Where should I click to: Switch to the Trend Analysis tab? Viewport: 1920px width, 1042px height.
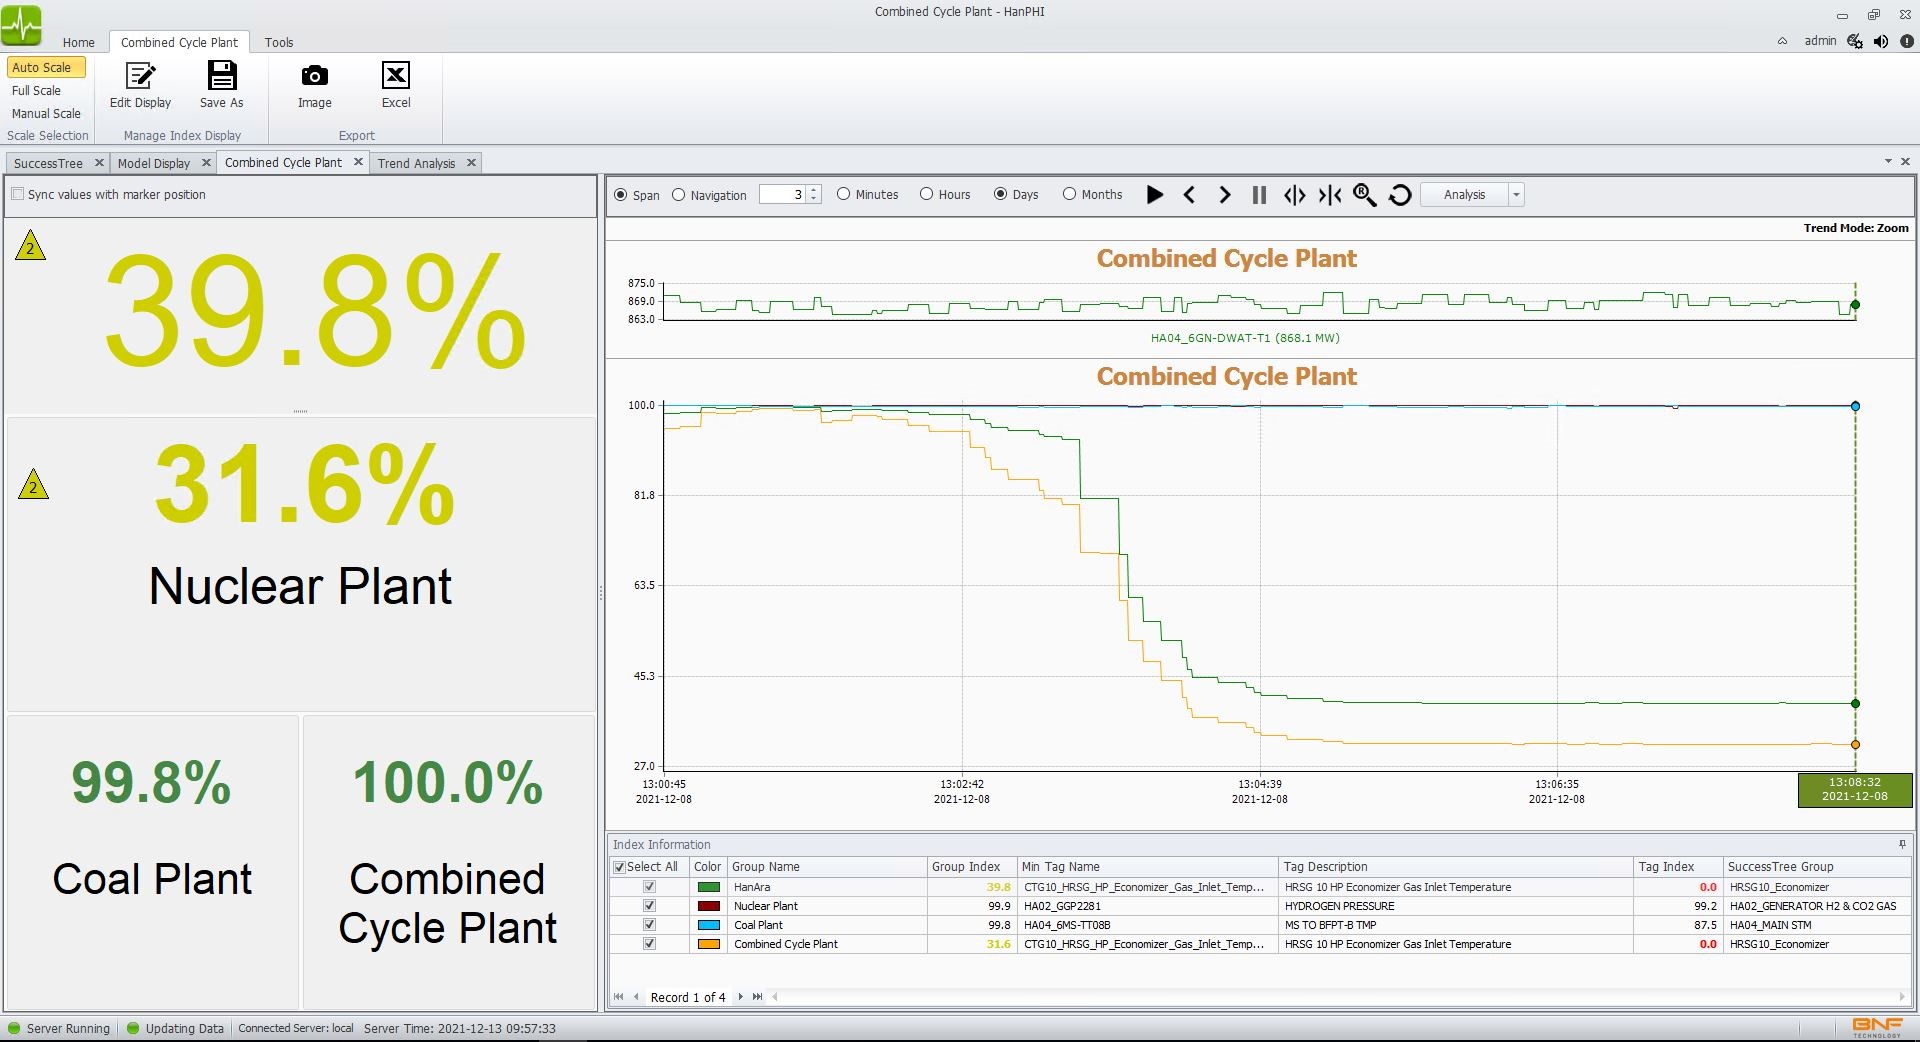pos(416,163)
